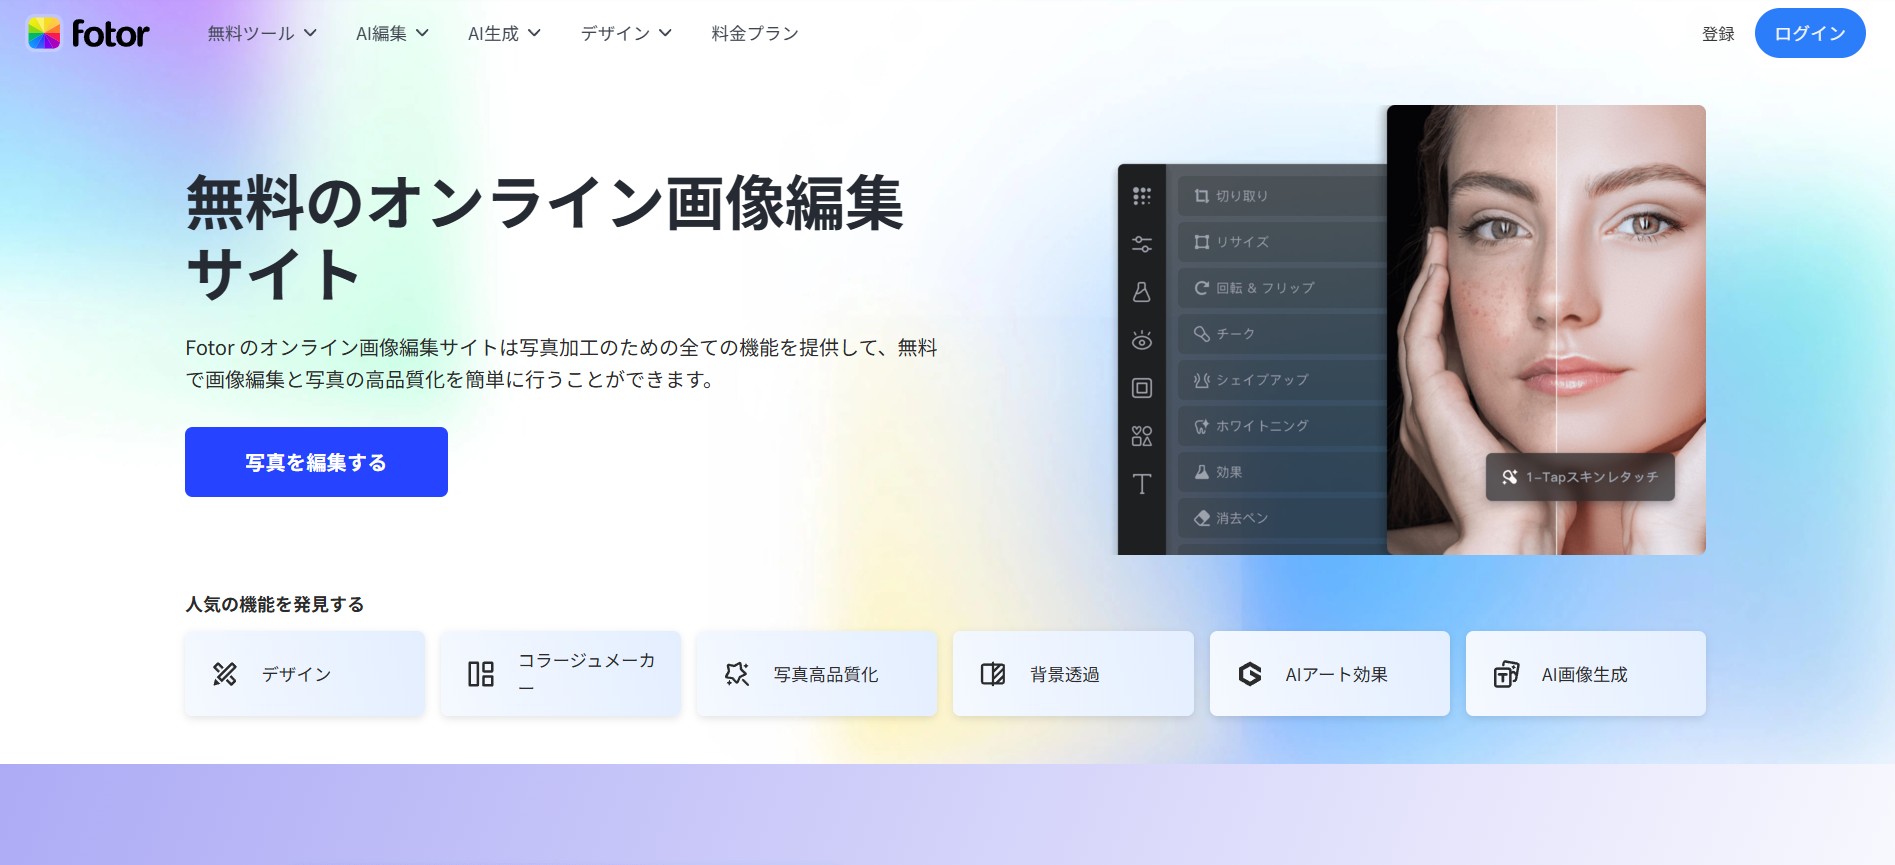Click the grid tools icon in editor sidebar

point(1142,196)
